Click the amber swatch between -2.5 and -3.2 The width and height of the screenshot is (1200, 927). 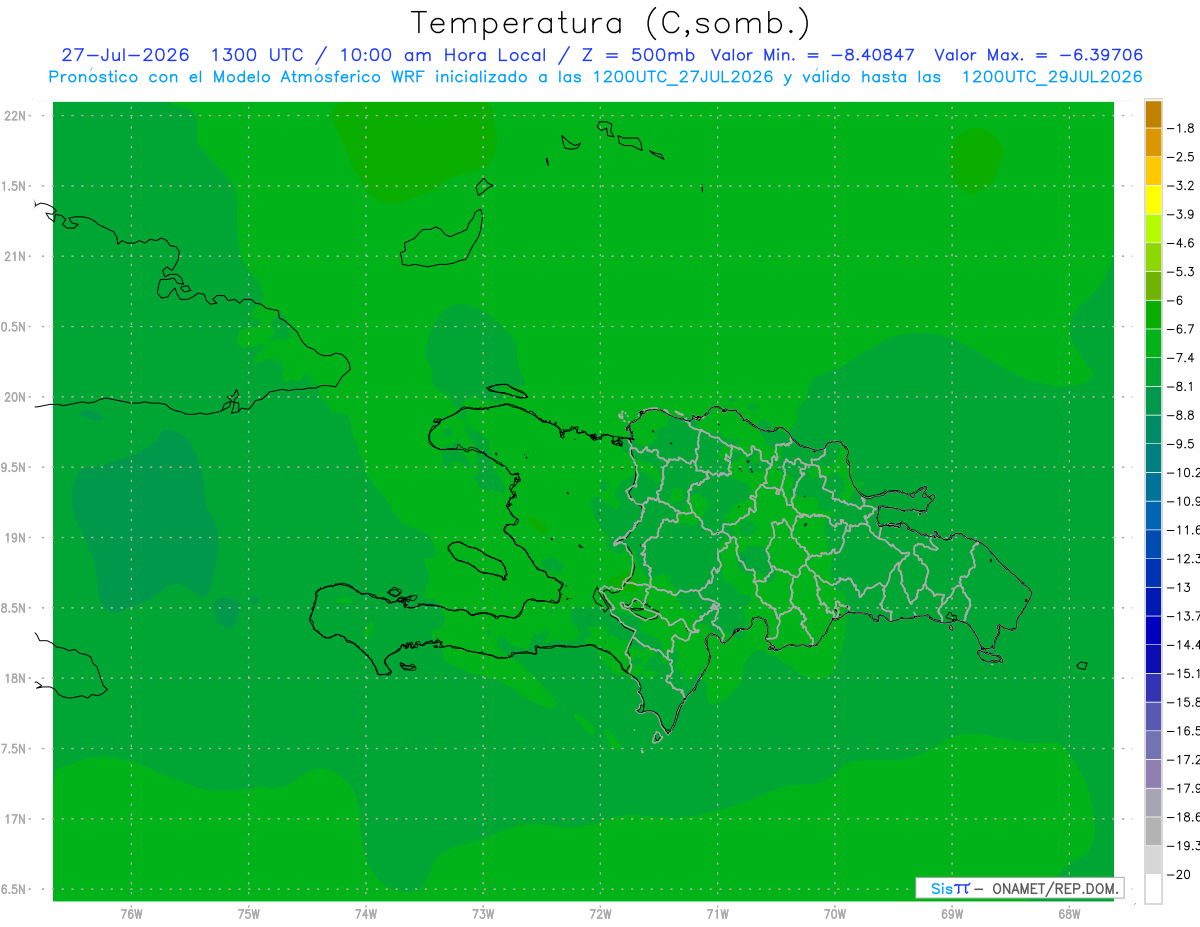[x=1153, y=171]
